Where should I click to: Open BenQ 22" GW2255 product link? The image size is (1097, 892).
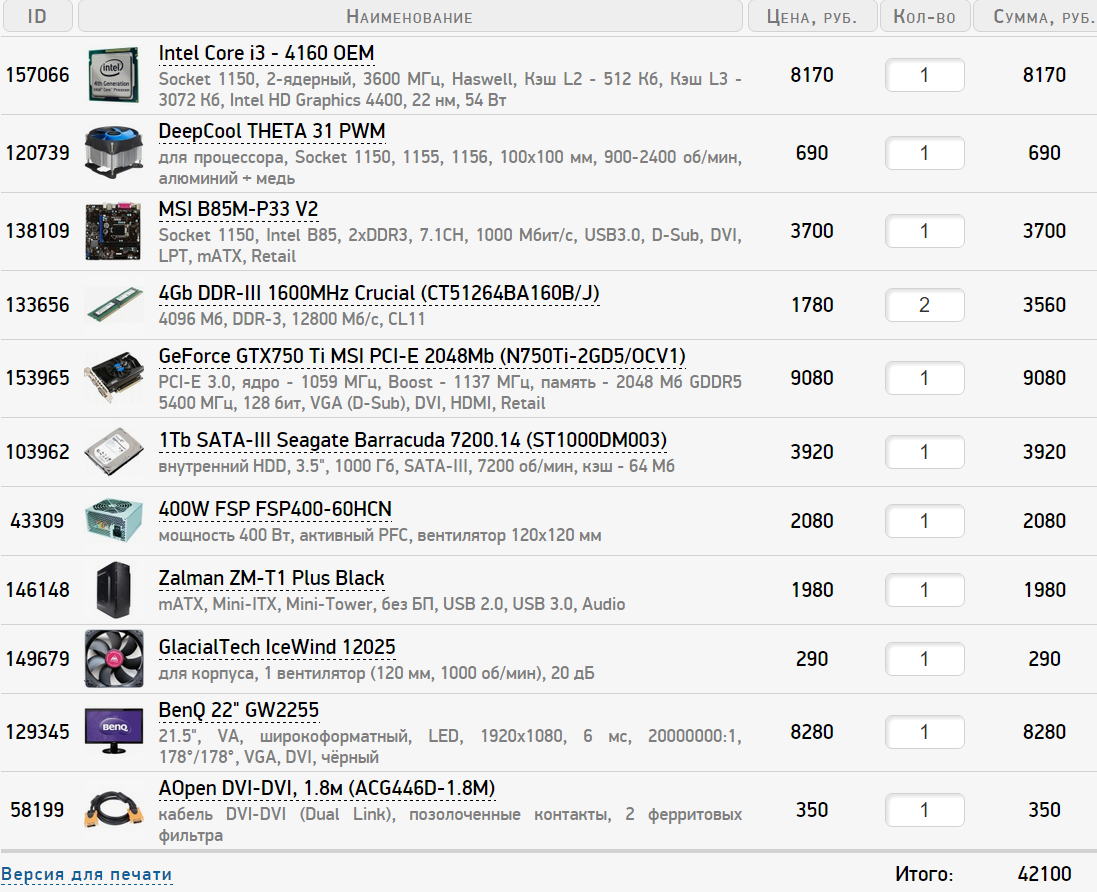(x=239, y=710)
